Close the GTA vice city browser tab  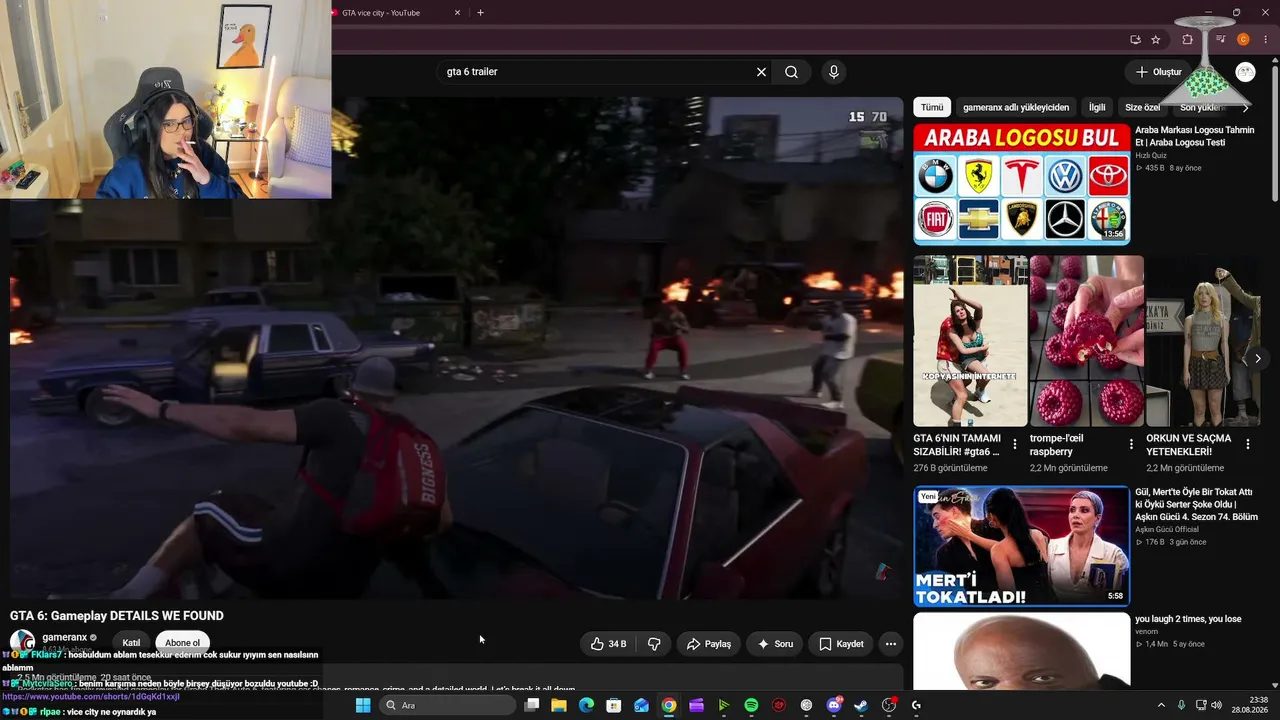(x=458, y=13)
